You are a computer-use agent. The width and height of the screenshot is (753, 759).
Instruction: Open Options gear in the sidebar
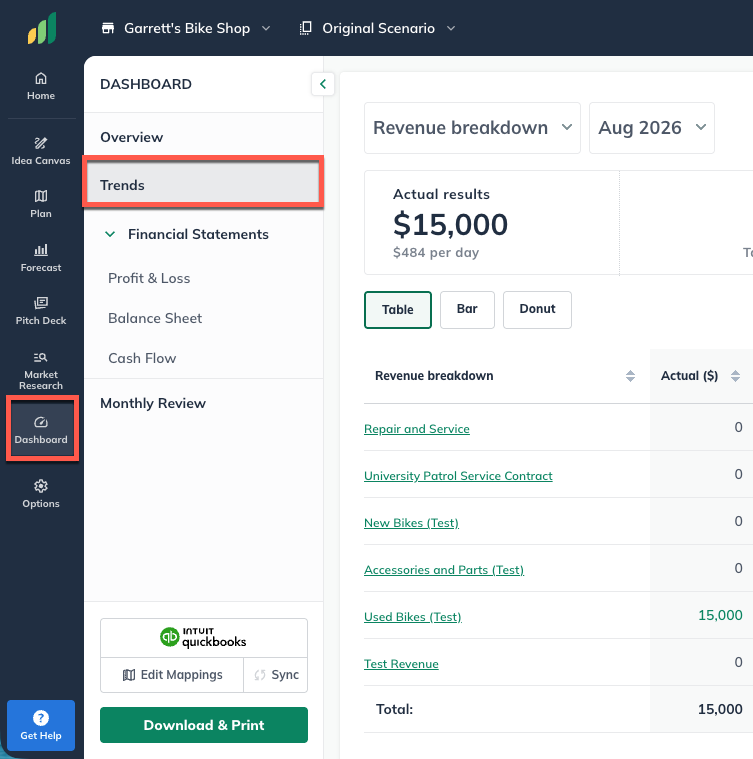(x=41, y=494)
